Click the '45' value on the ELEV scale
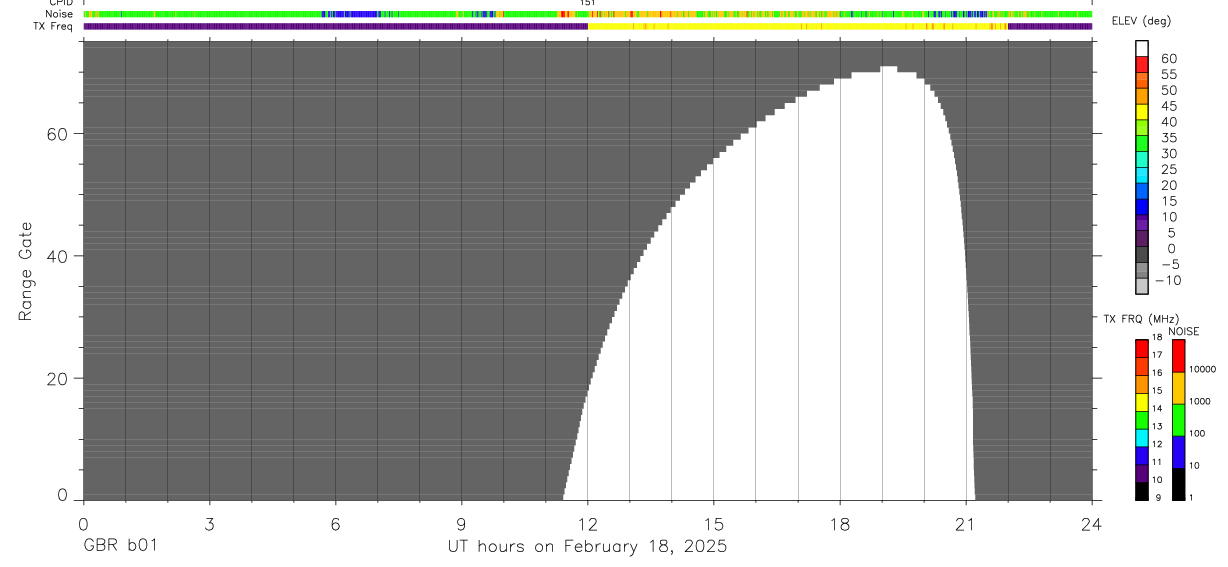 click(1168, 106)
